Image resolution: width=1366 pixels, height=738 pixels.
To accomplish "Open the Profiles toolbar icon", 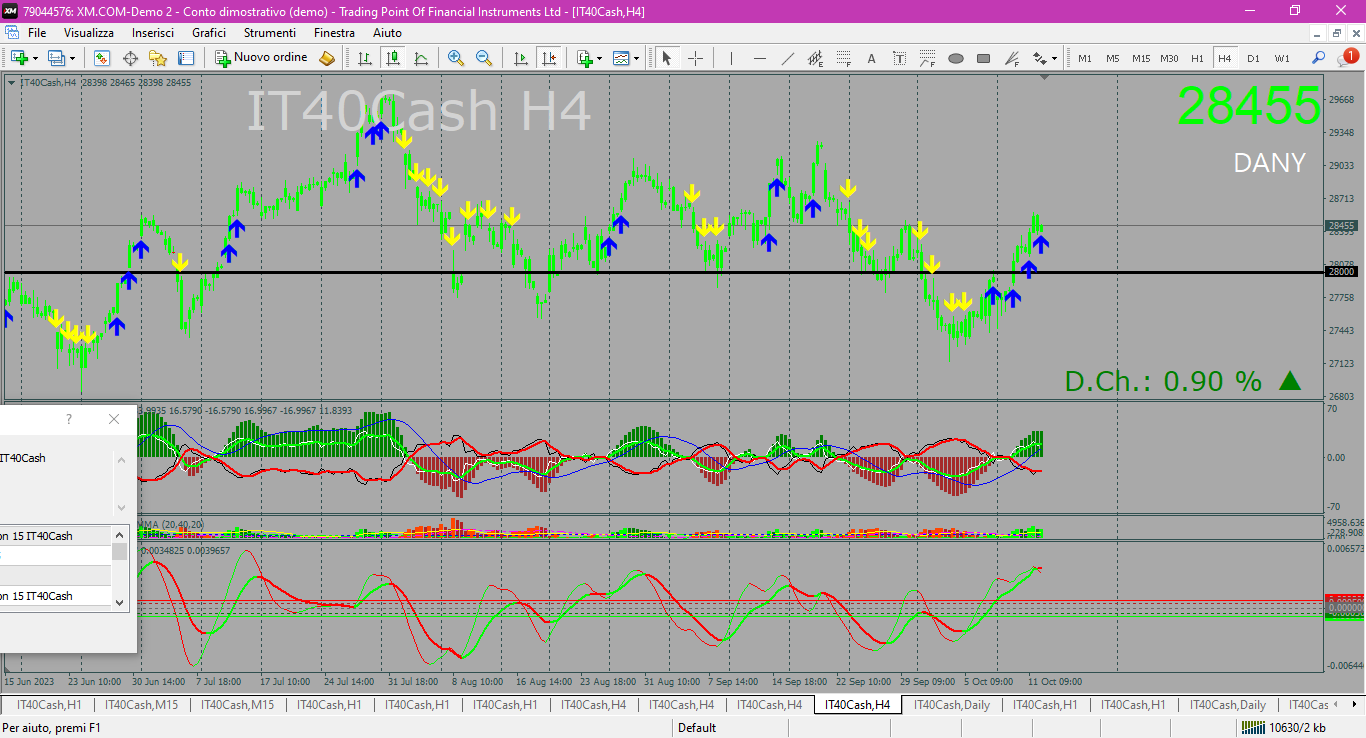I will (57, 58).
